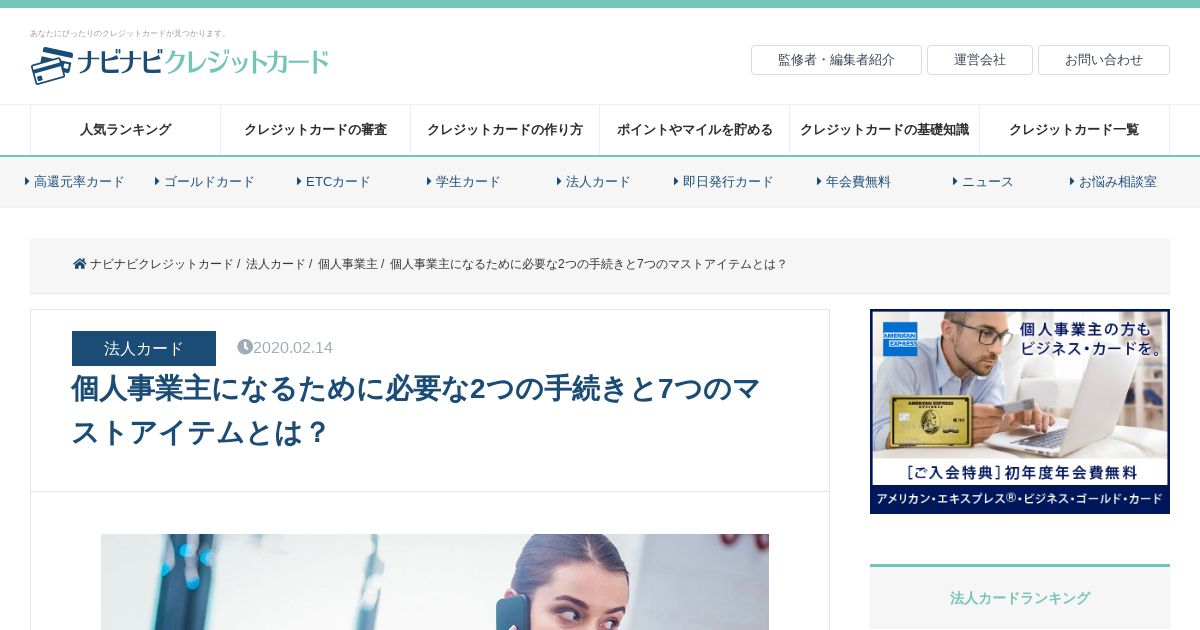Select 人気ランキング menu item
The height and width of the screenshot is (630, 1200).
125,130
